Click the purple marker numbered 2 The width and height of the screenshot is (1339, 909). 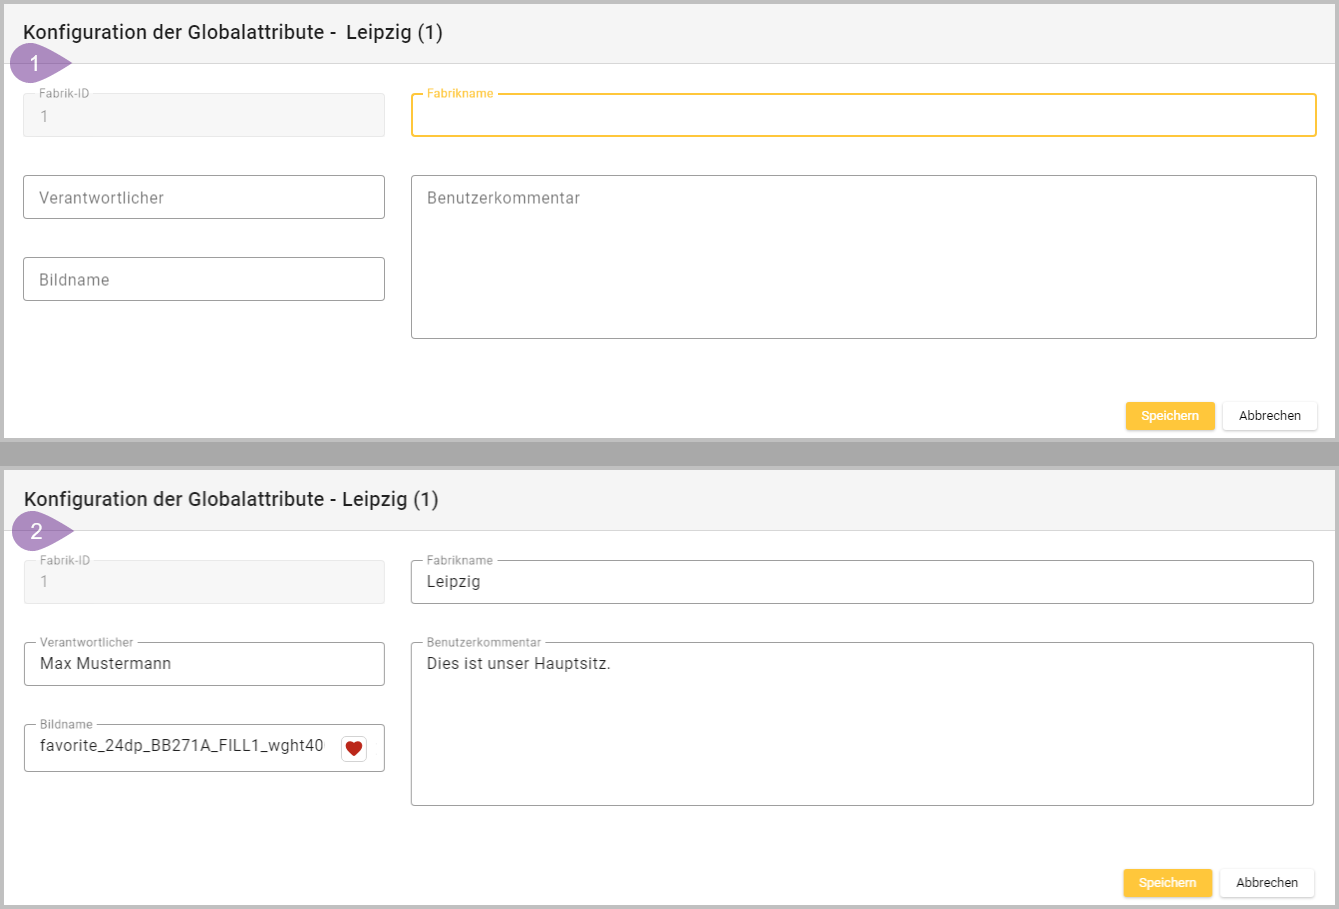(39, 531)
